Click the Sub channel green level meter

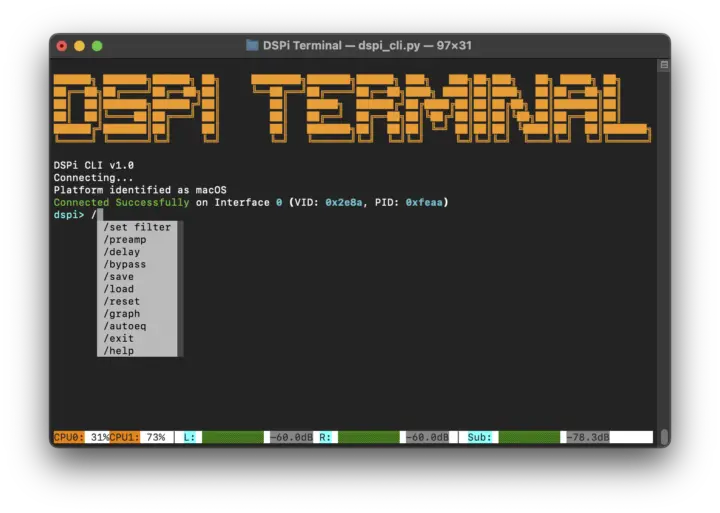(x=529, y=437)
